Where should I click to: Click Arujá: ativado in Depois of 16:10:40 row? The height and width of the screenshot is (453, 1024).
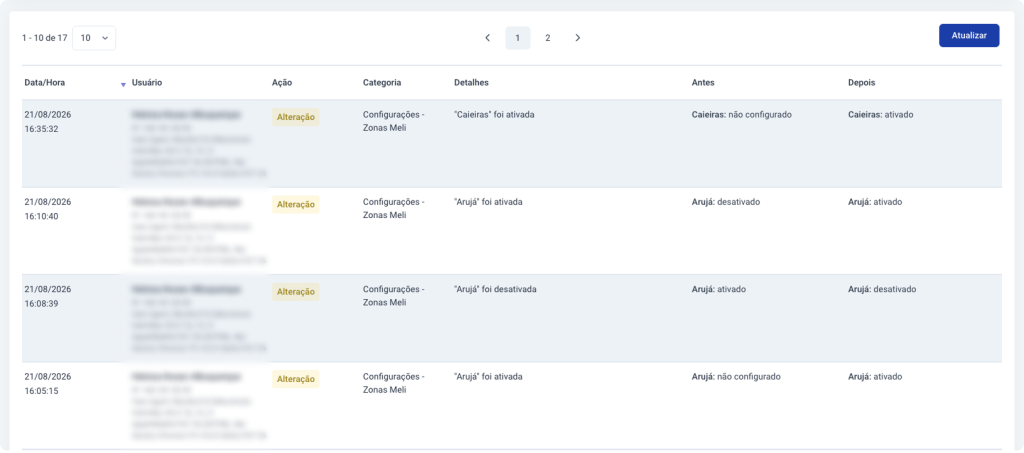pos(874,202)
